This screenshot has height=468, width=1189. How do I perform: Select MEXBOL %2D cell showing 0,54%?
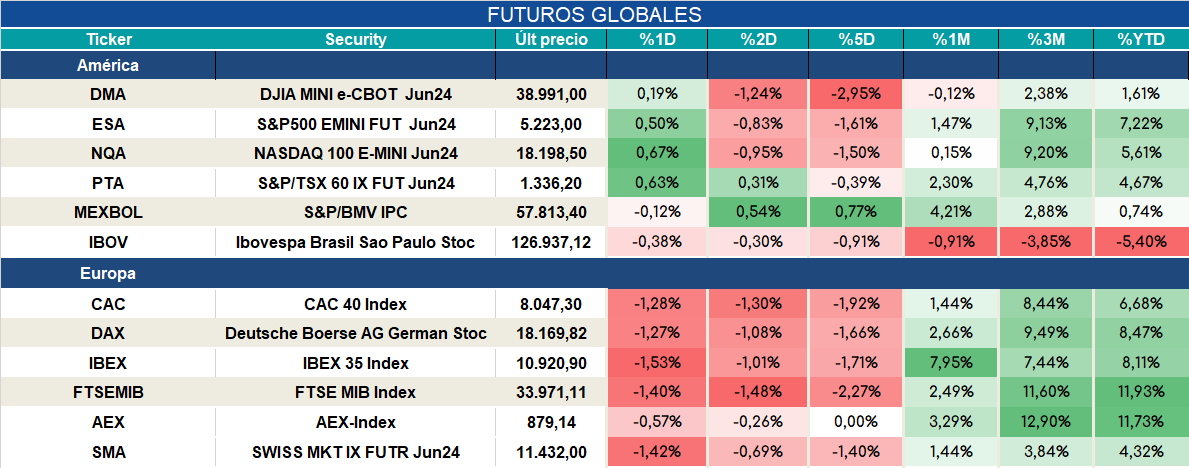(x=758, y=213)
